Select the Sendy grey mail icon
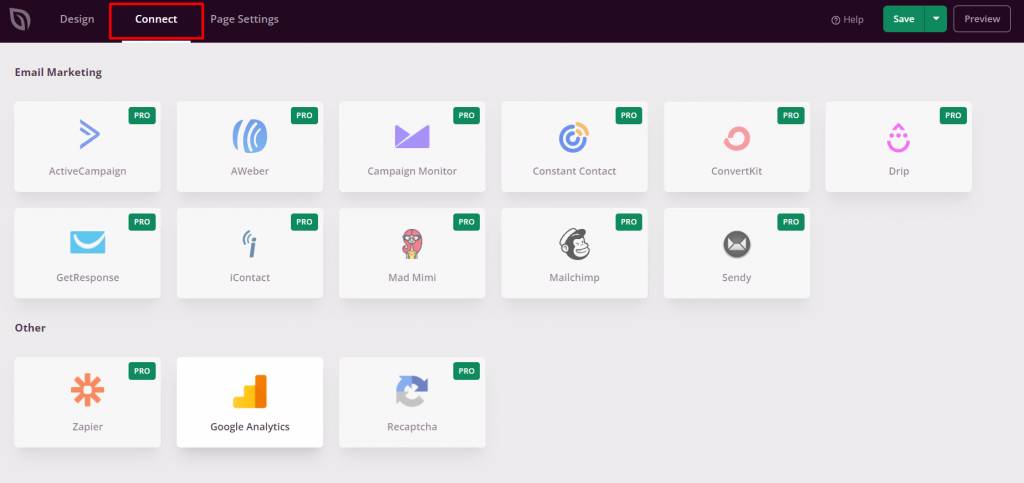Image resolution: width=1024 pixels, height=483 pixels. [737, 245]
